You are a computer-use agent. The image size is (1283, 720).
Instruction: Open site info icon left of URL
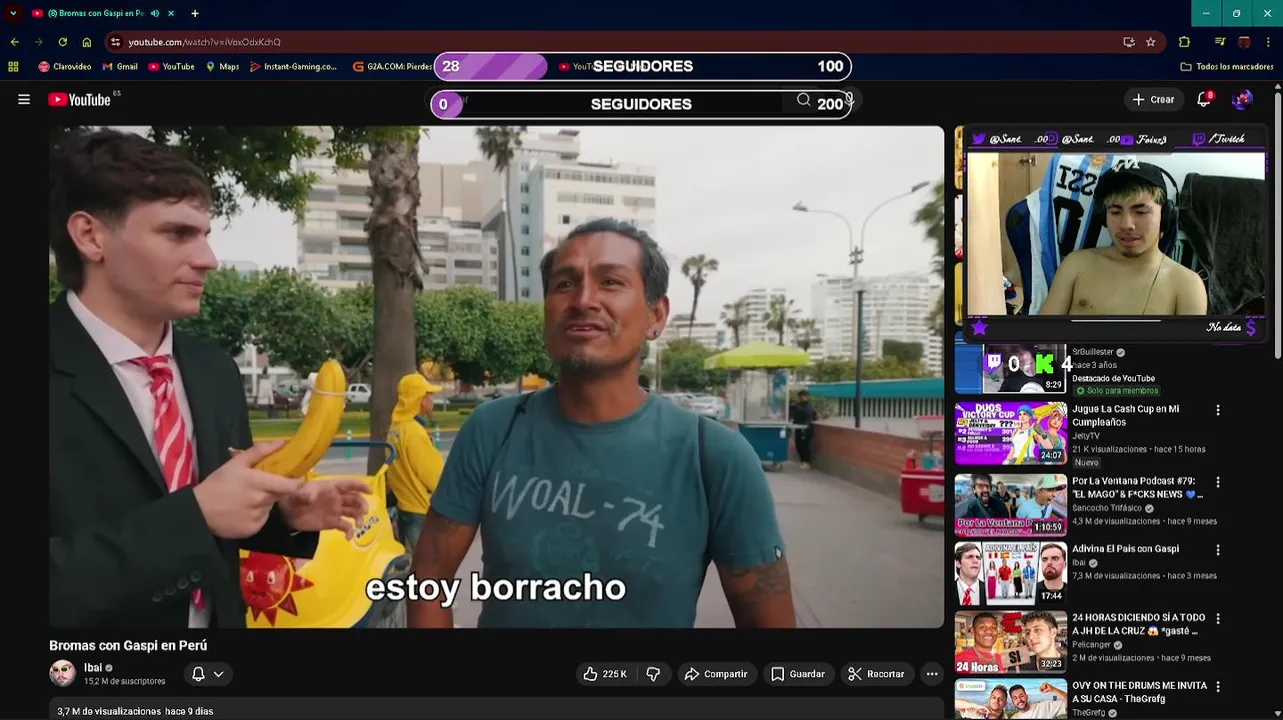[x=116, y=42]
